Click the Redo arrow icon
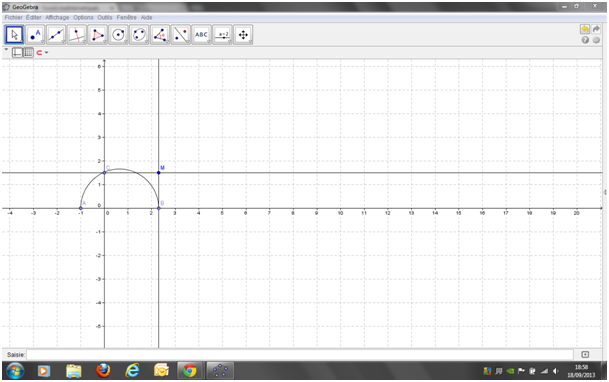Screen dimensions: 609x382 point(596,29)
